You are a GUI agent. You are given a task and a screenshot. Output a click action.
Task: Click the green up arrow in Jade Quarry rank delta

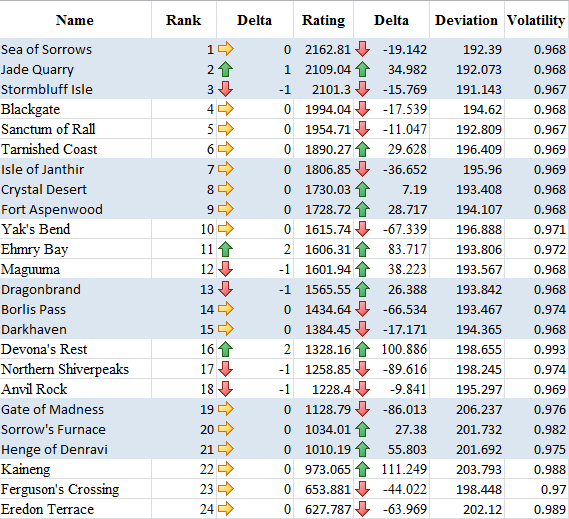(x=226, y=69)
